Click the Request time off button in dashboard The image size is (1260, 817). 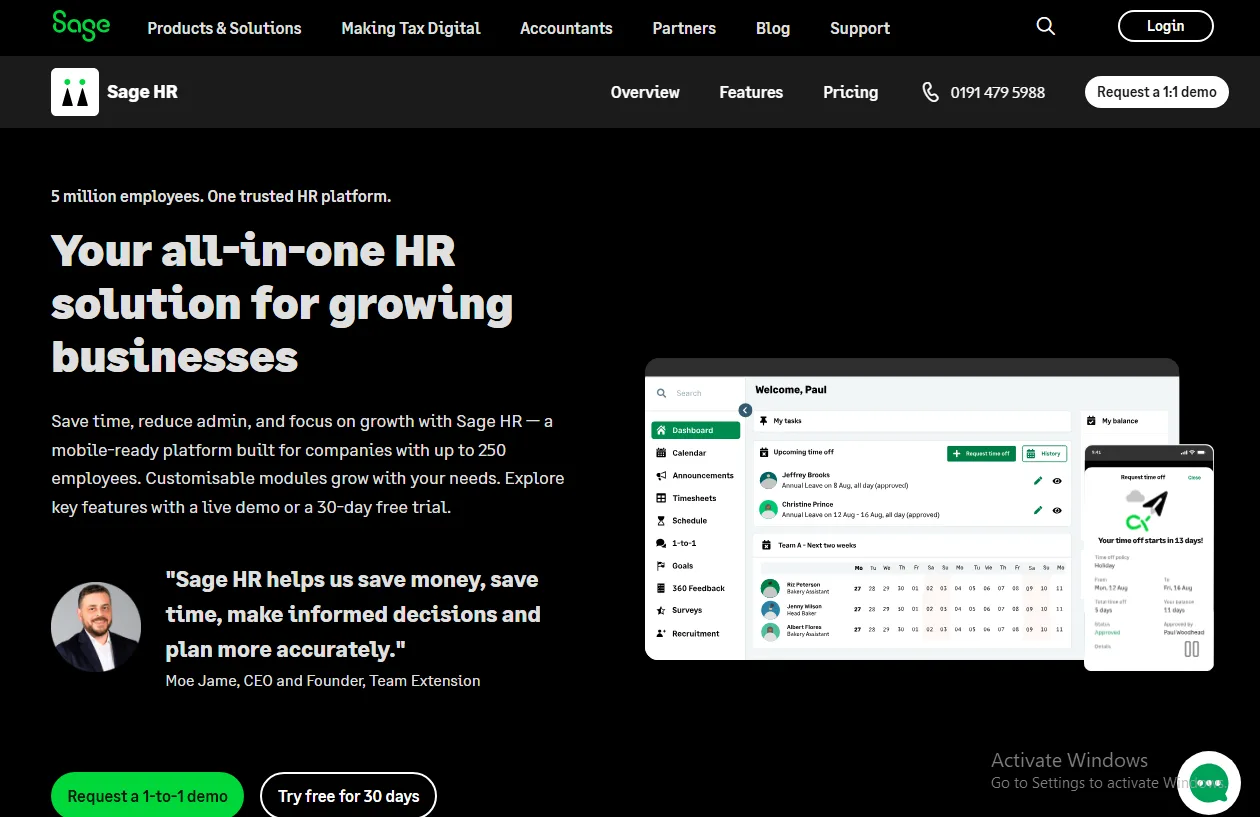981,453
